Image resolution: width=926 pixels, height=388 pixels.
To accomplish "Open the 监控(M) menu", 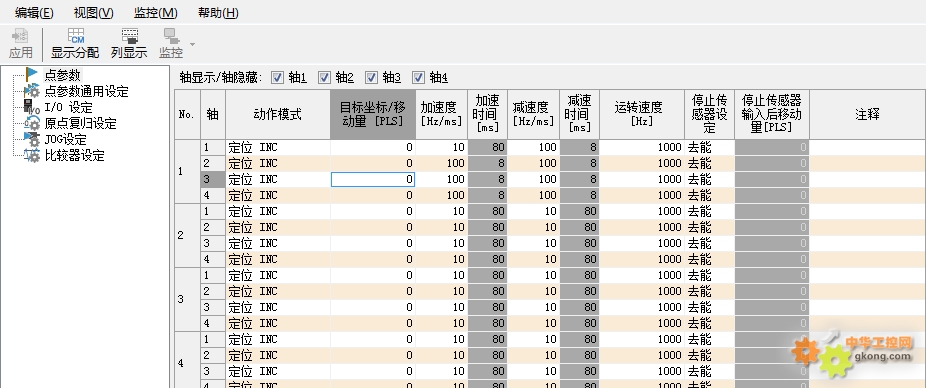I will pyautogui.click(x=155, y=12).
